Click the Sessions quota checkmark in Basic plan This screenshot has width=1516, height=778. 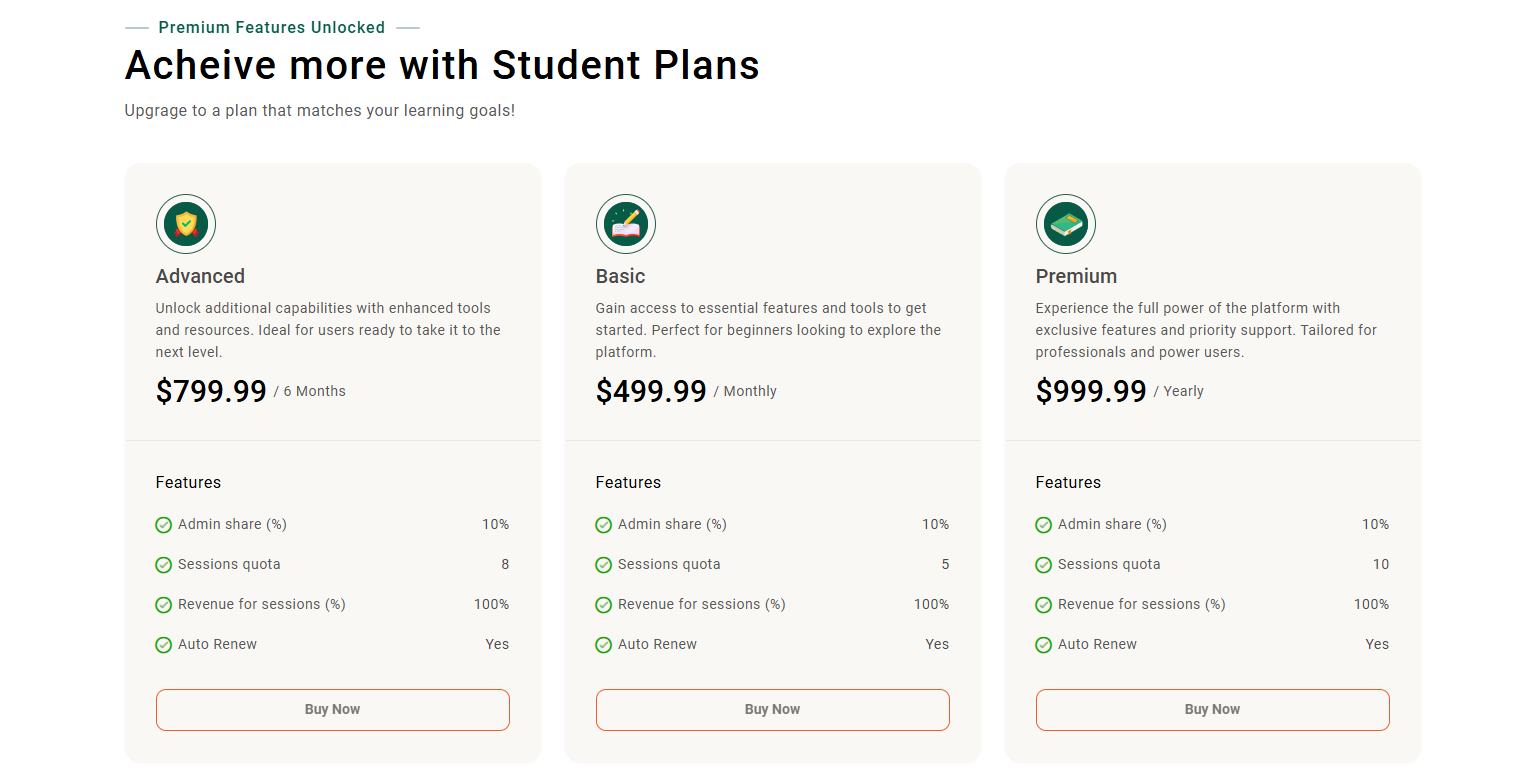pyautogui.click(x=604, y=565)
